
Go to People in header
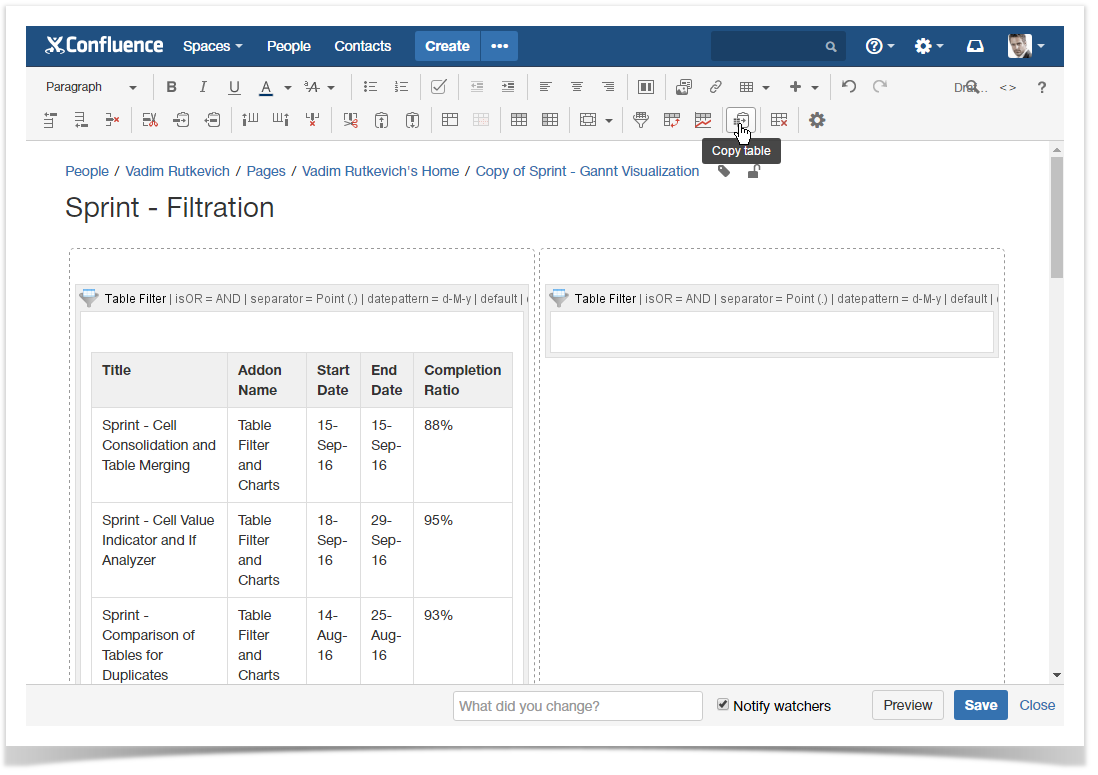coord(289,46)
